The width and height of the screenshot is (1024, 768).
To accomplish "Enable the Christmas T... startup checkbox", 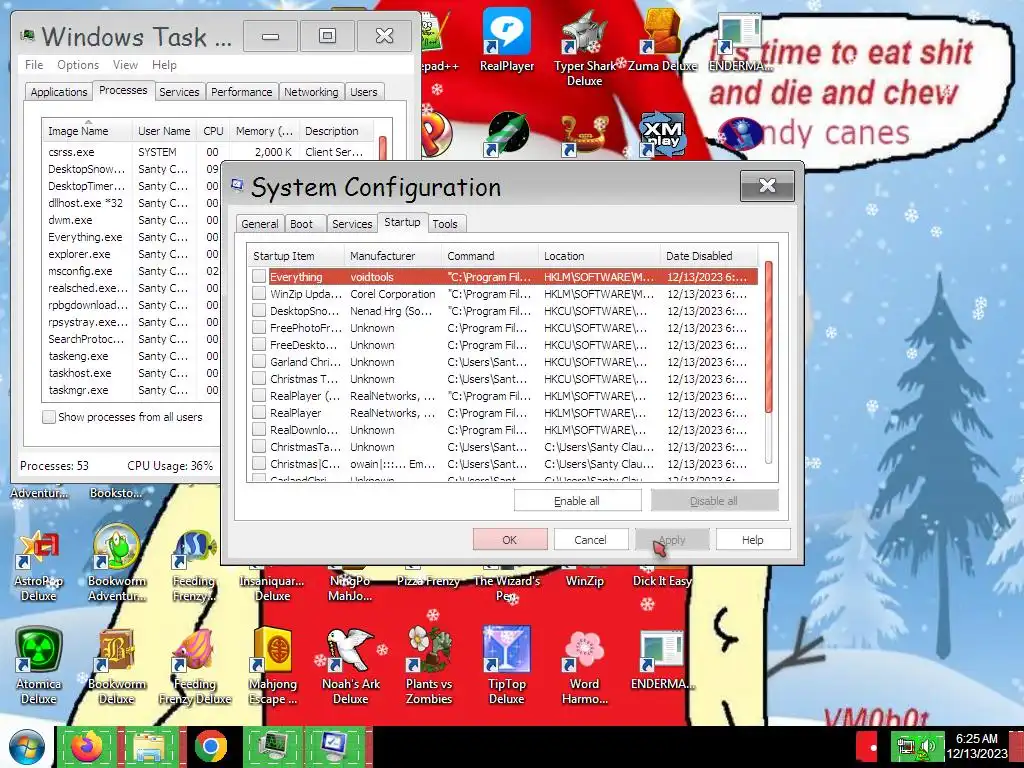I will tap(259, 378).
